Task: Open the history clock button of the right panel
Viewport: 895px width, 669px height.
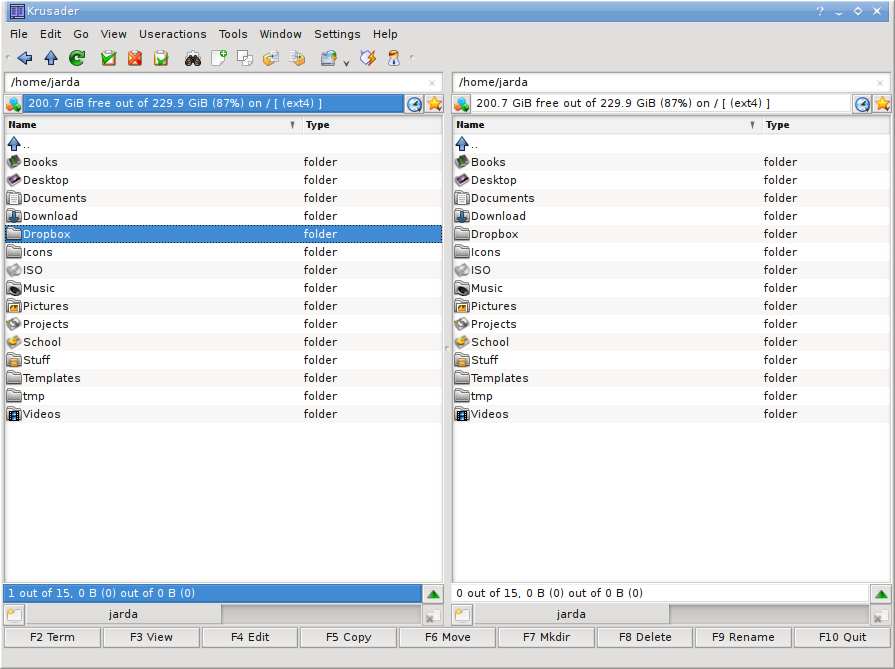Action: click(x=862, y=104)
